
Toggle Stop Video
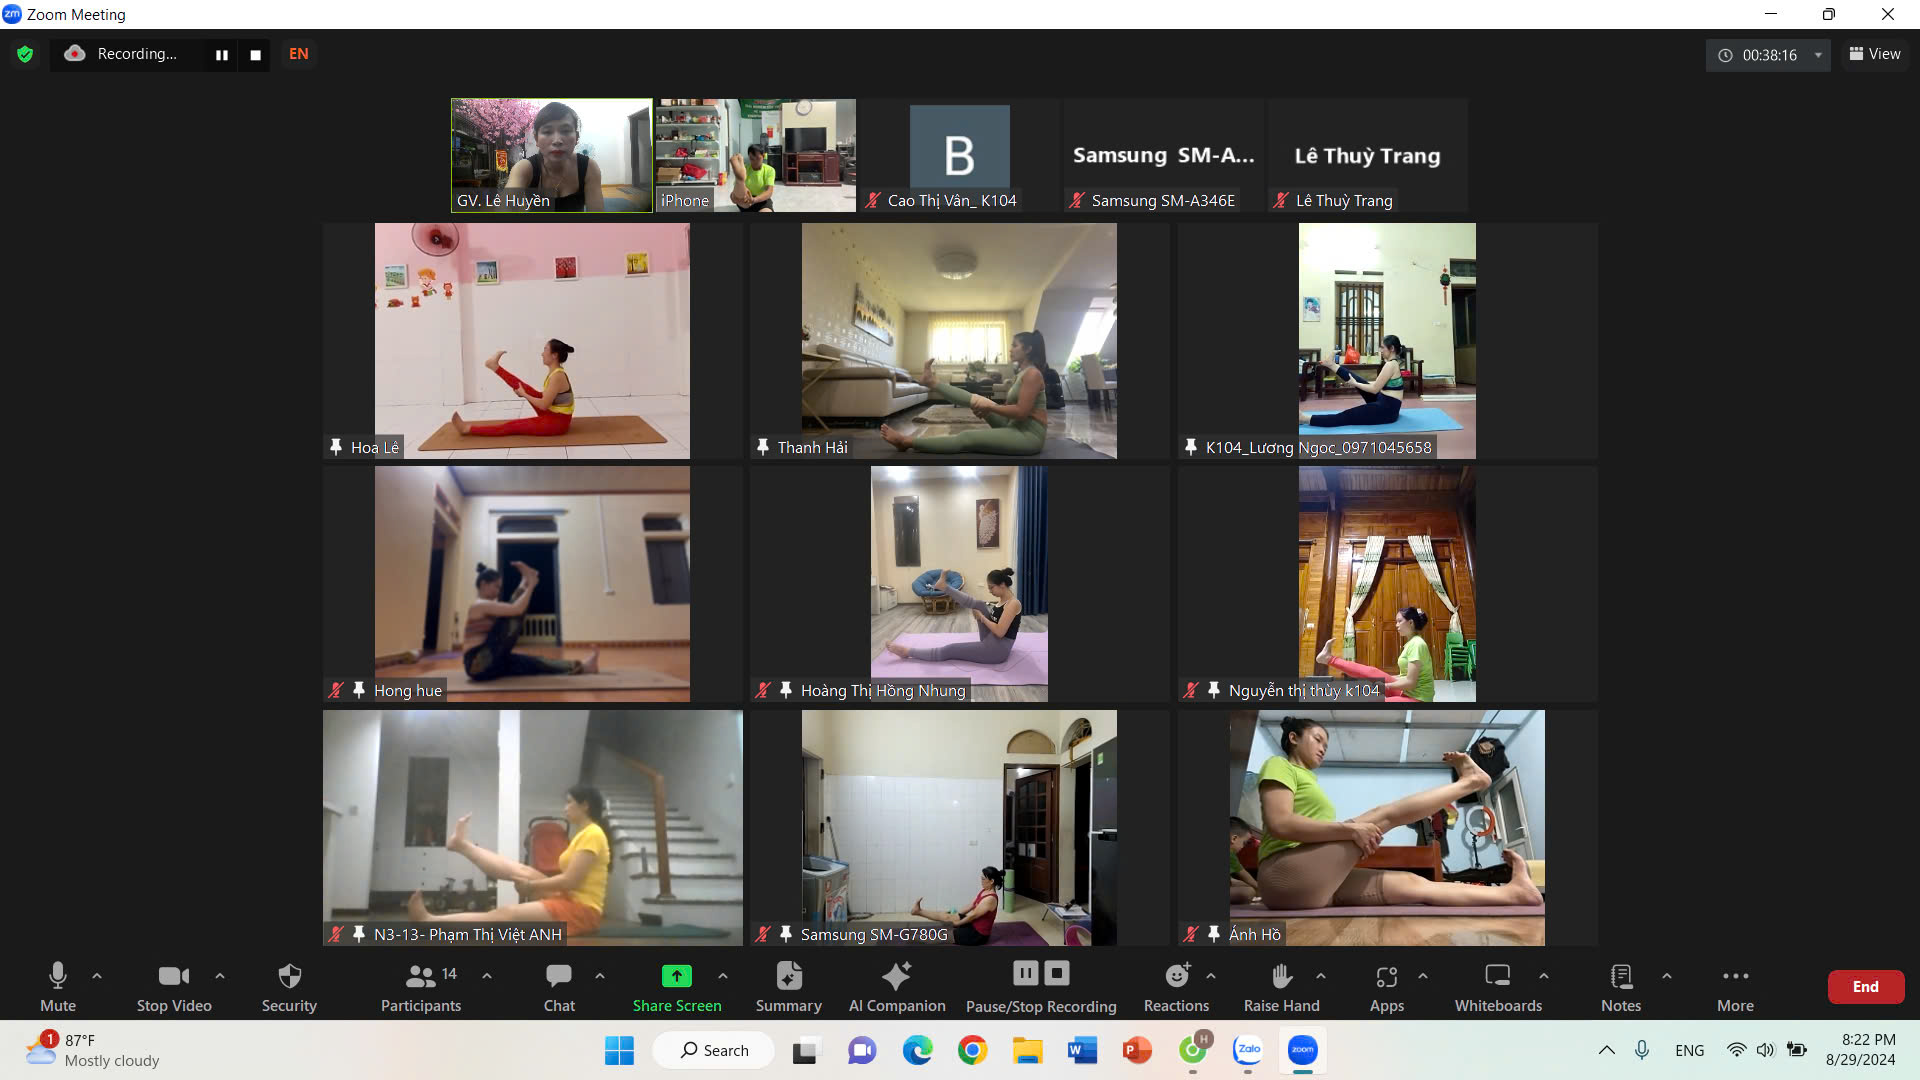(x=173, y=985)
